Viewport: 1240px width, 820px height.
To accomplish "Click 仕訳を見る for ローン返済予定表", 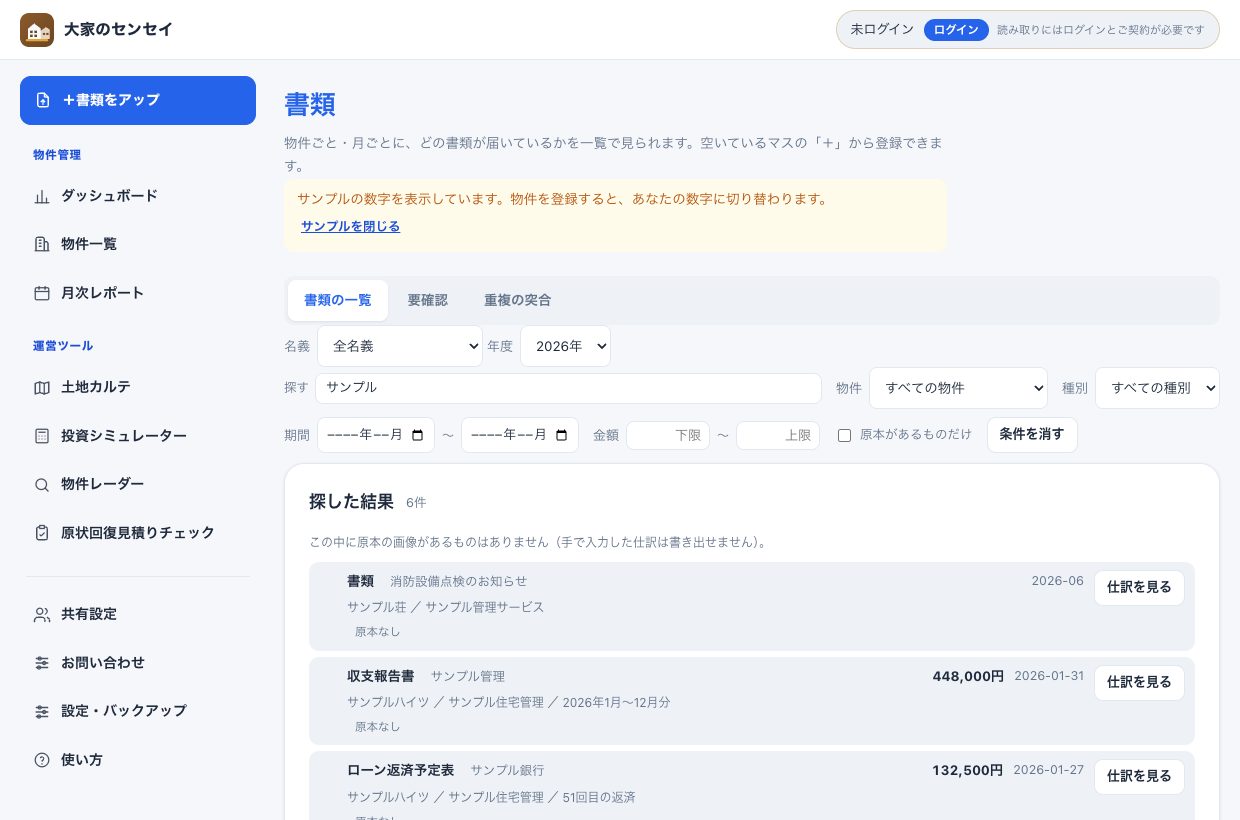I will click(x=1139, y=777).
